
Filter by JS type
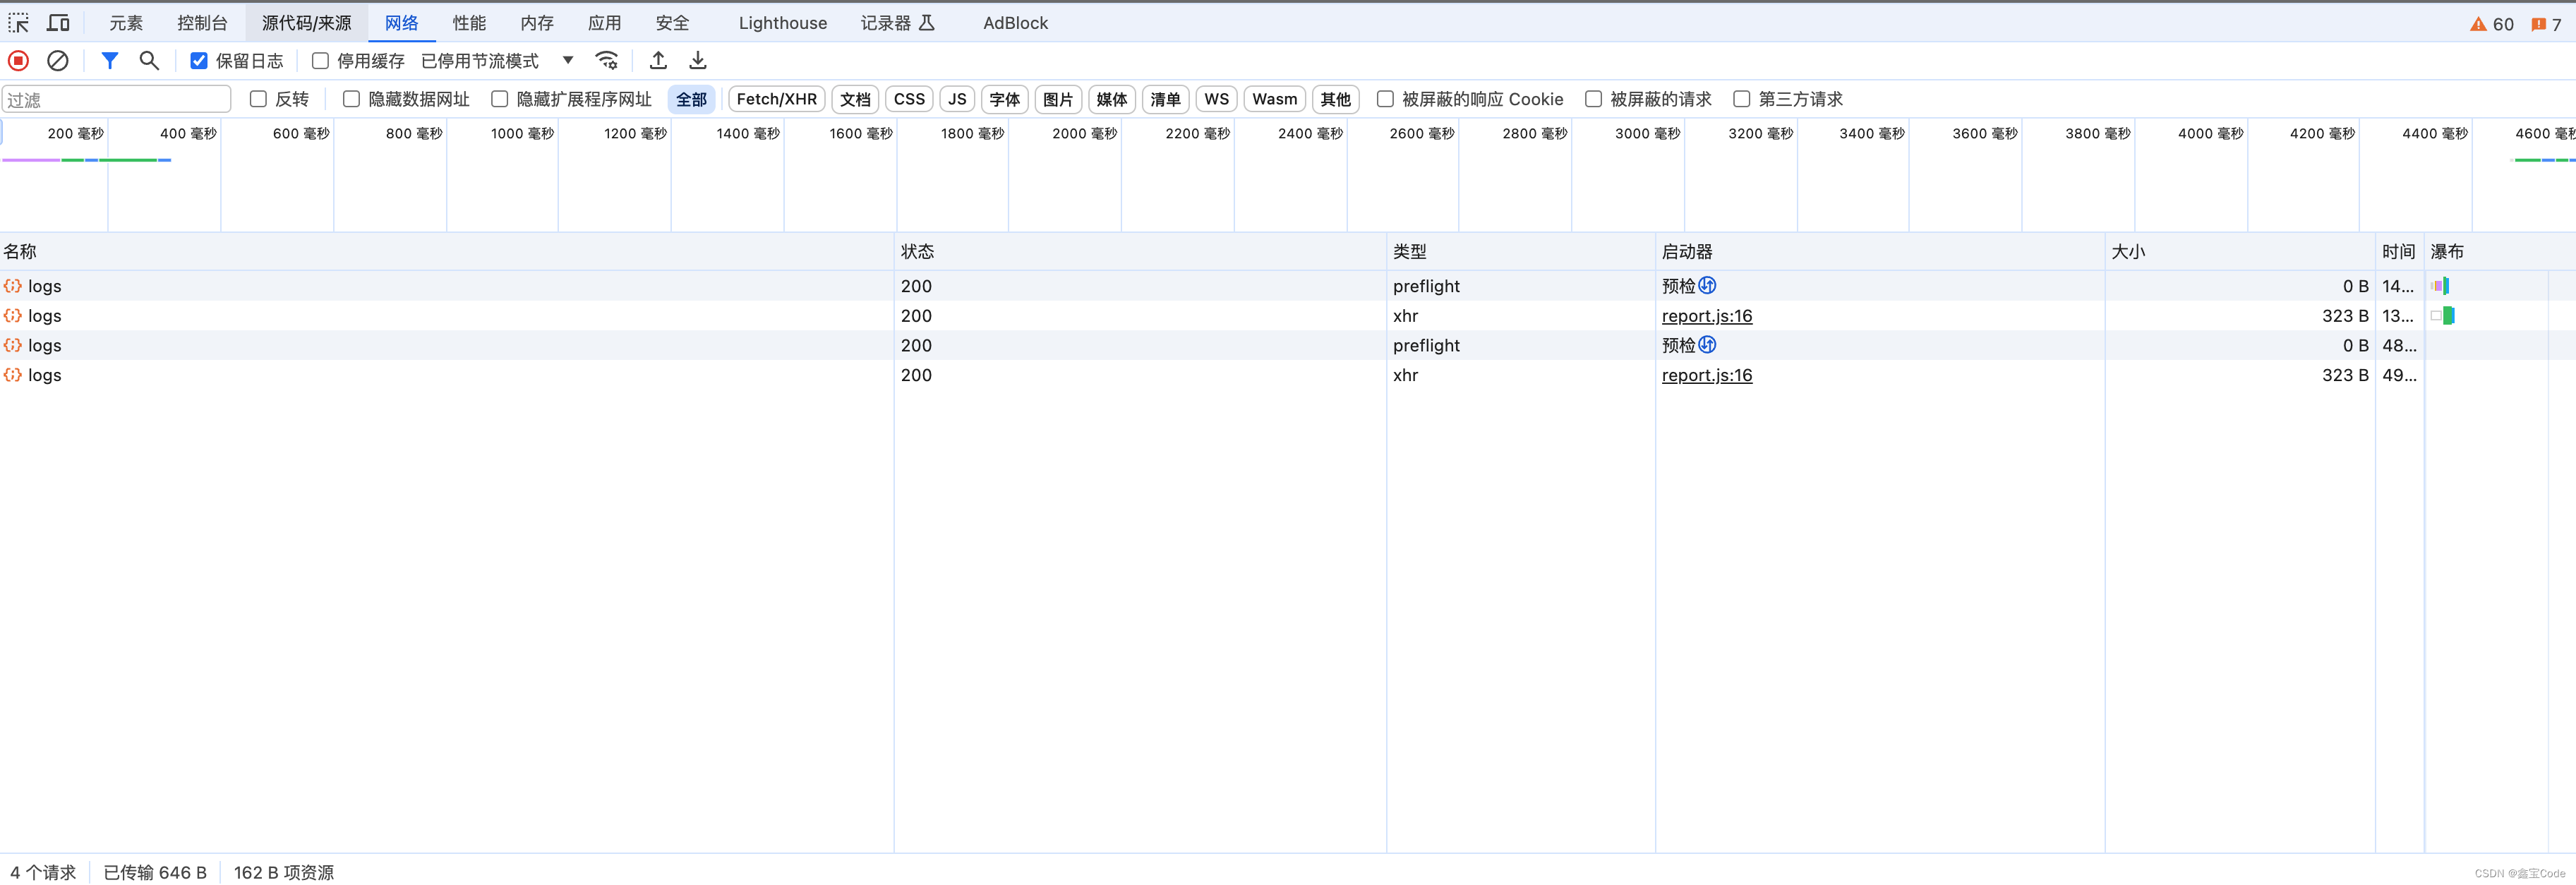(957, 99)
